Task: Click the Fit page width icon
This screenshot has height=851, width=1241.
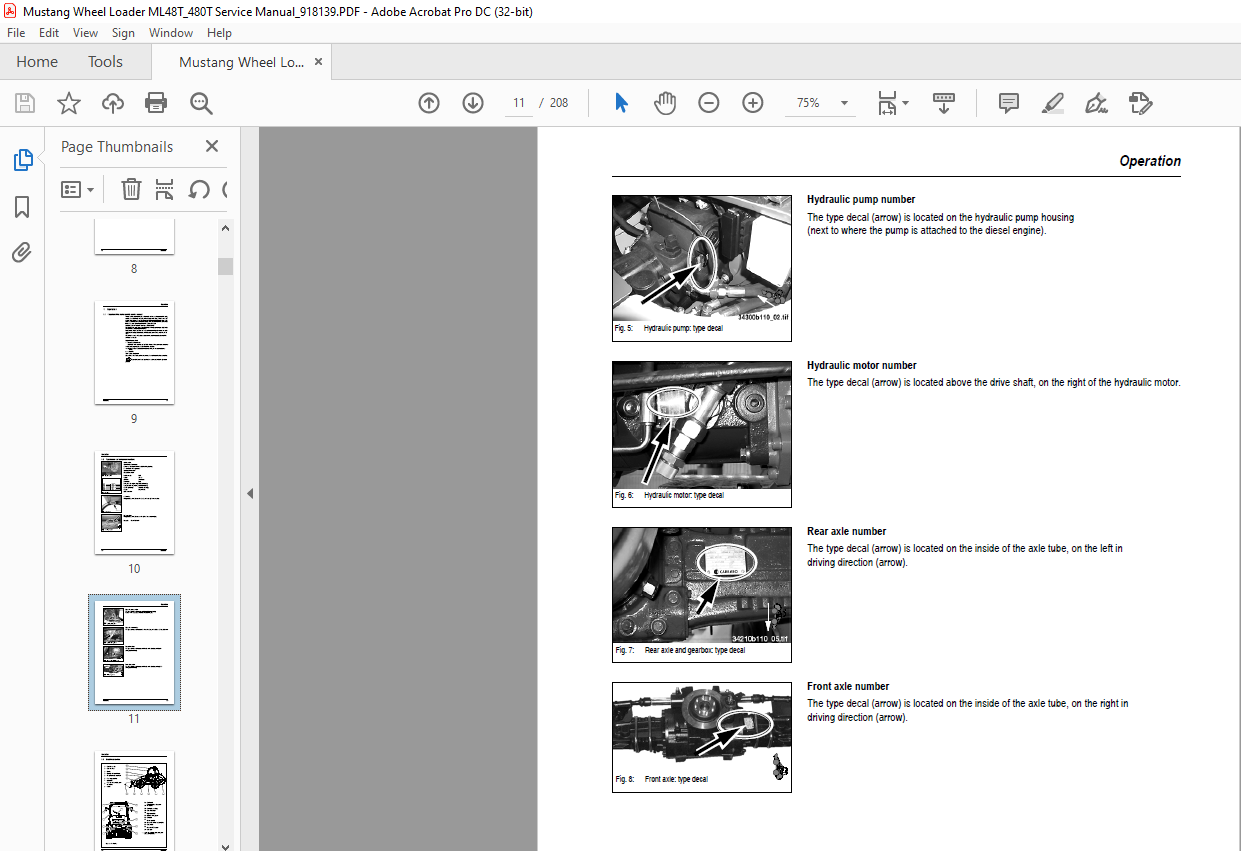Action: pos(887,103)
